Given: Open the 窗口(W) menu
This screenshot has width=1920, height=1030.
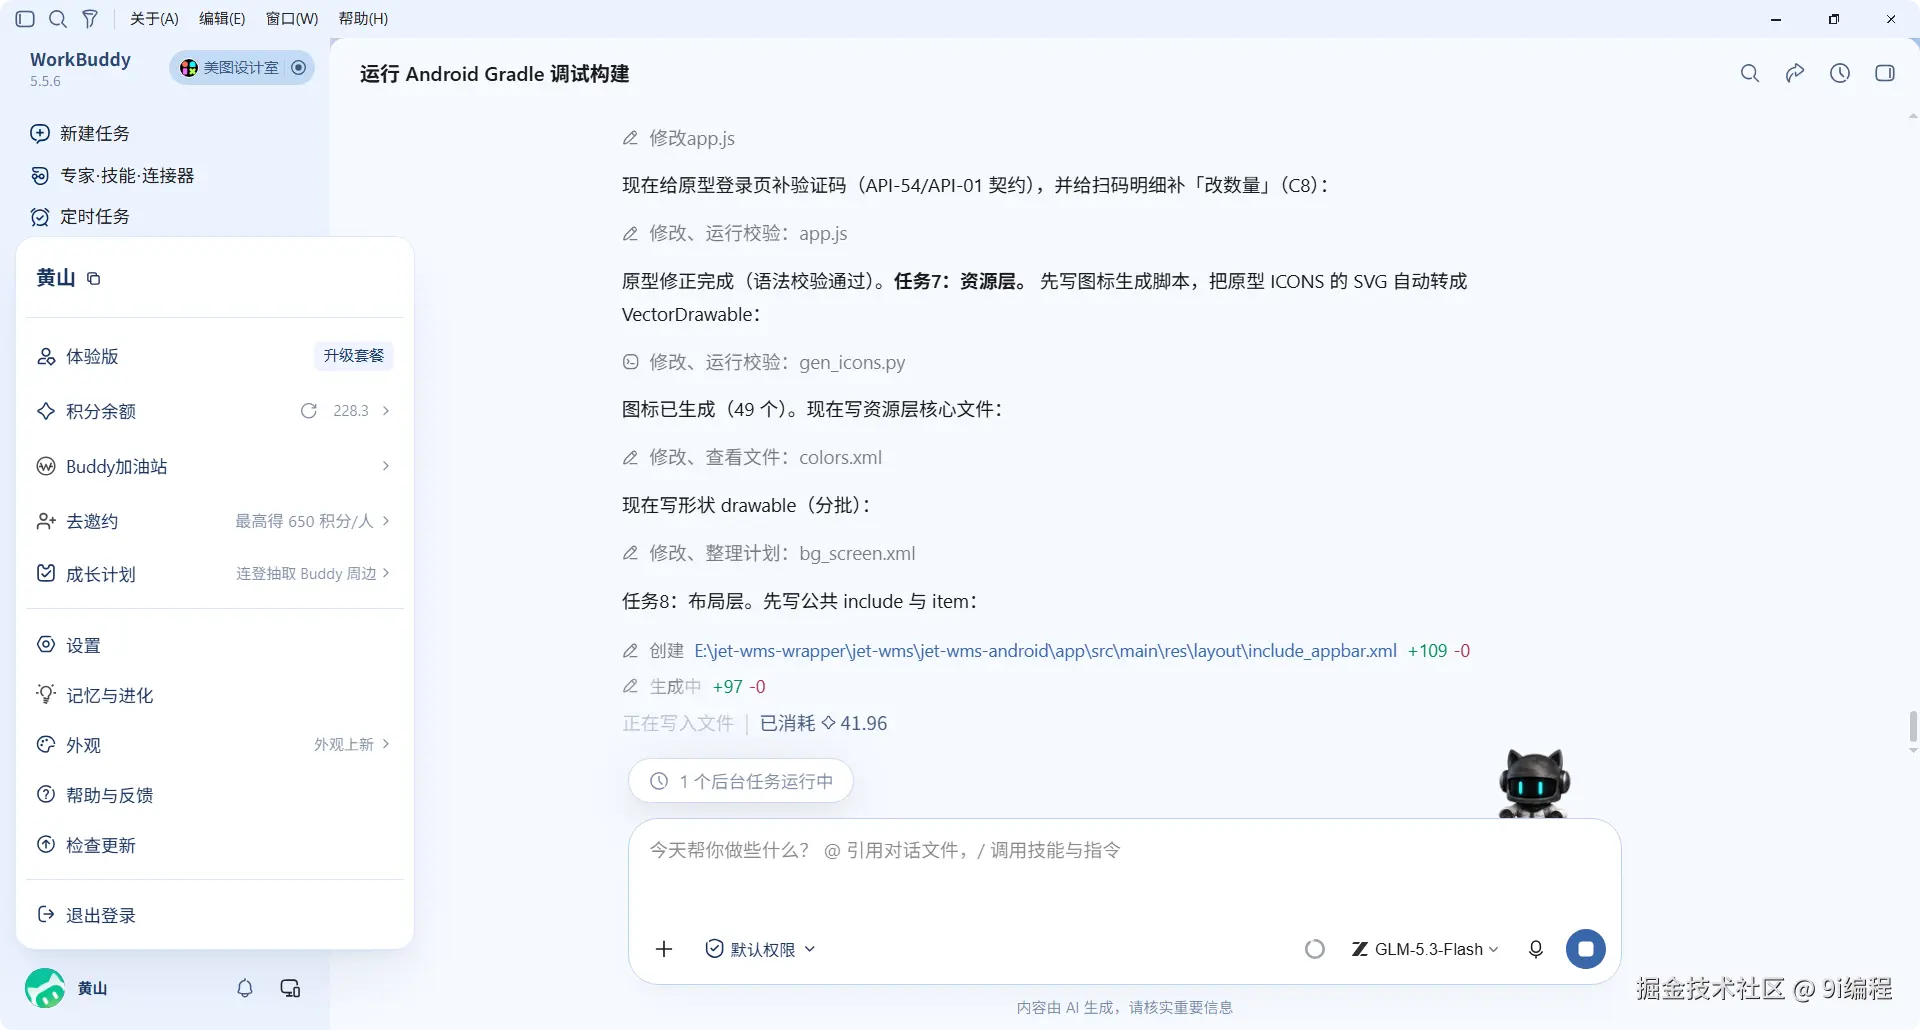Looking at the screenshot, I should click(x=292, y=19).
